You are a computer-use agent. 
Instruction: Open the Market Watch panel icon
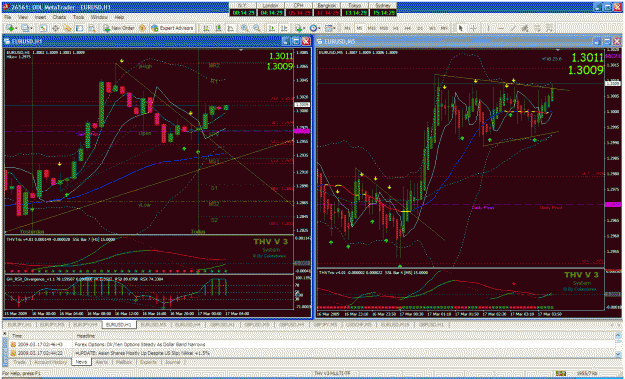[x=43, y=28]
